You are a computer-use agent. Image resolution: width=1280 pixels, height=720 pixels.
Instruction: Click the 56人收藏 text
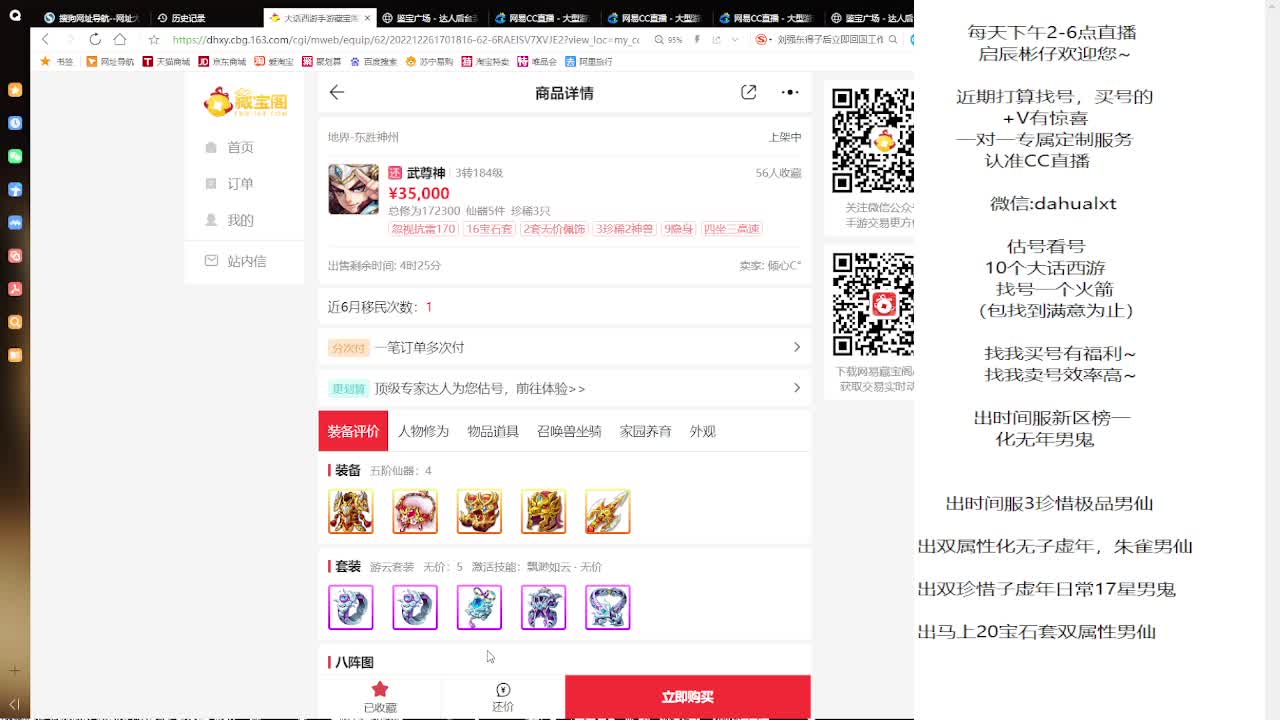(778, 173)
